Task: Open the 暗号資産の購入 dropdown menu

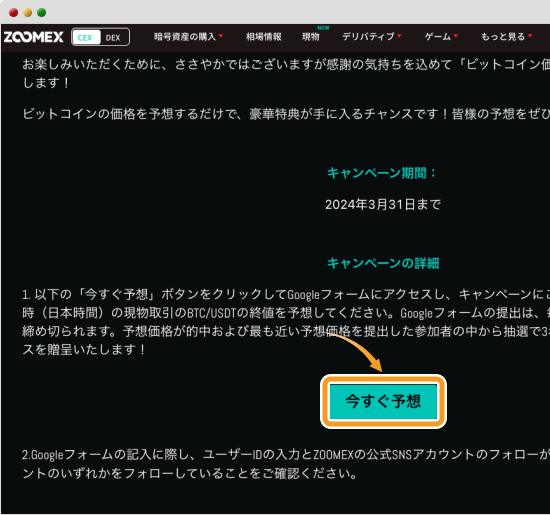Action: pos(188,36)
